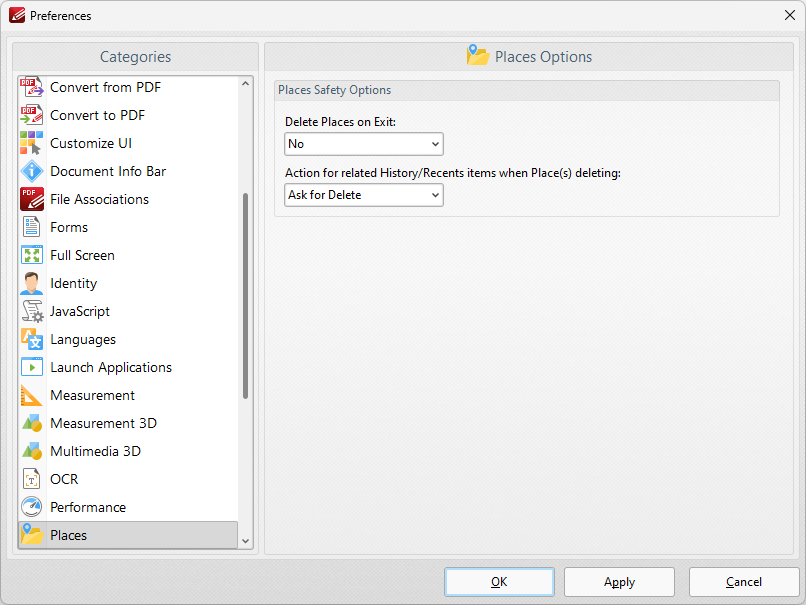
Task: Click the categories list scrollbar thumb
Action: click(246, 296)
